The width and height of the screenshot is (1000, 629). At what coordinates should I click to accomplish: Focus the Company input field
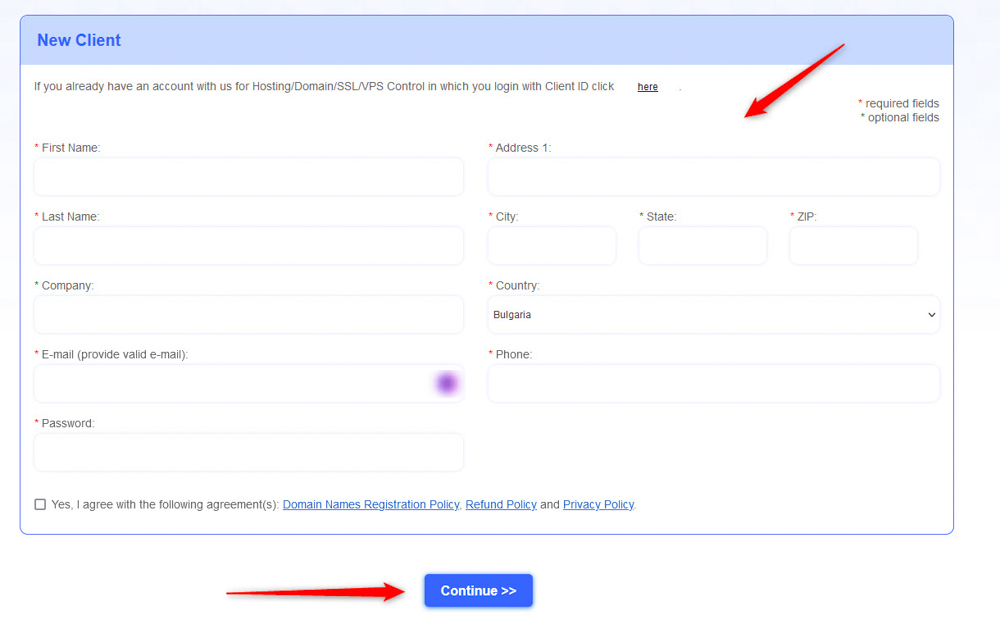(x=248, y=314)
